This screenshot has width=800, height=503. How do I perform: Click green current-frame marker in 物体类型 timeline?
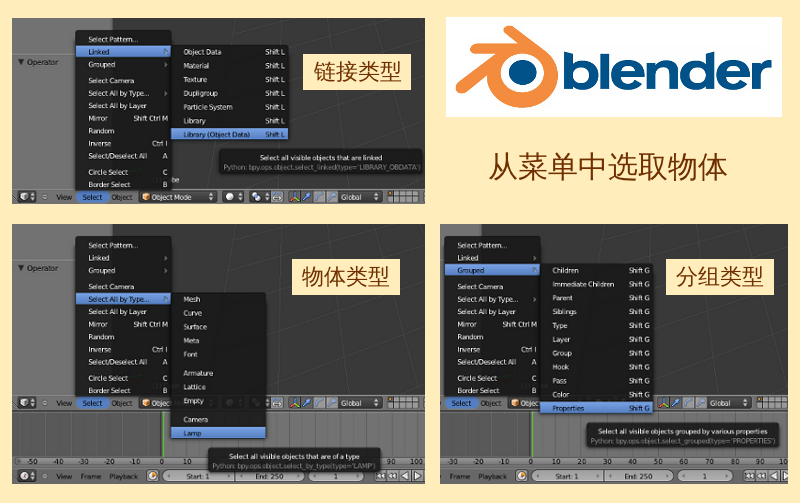[163, 434]
